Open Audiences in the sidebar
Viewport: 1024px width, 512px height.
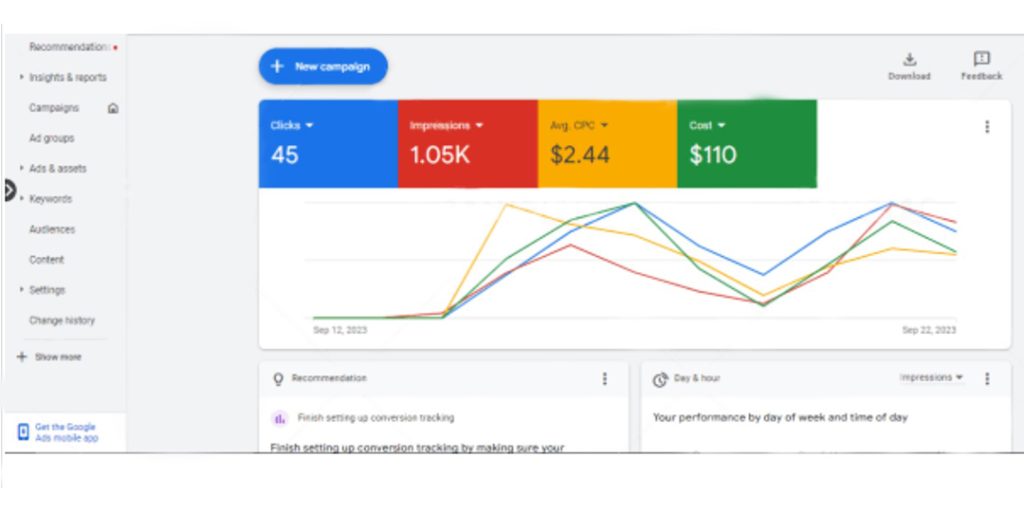51,229
